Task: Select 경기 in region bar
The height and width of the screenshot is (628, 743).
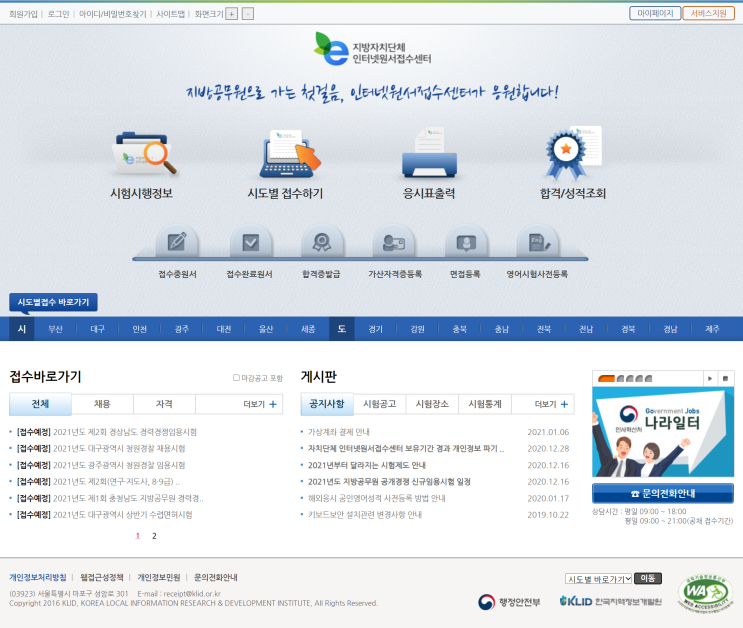Action: 376,329
